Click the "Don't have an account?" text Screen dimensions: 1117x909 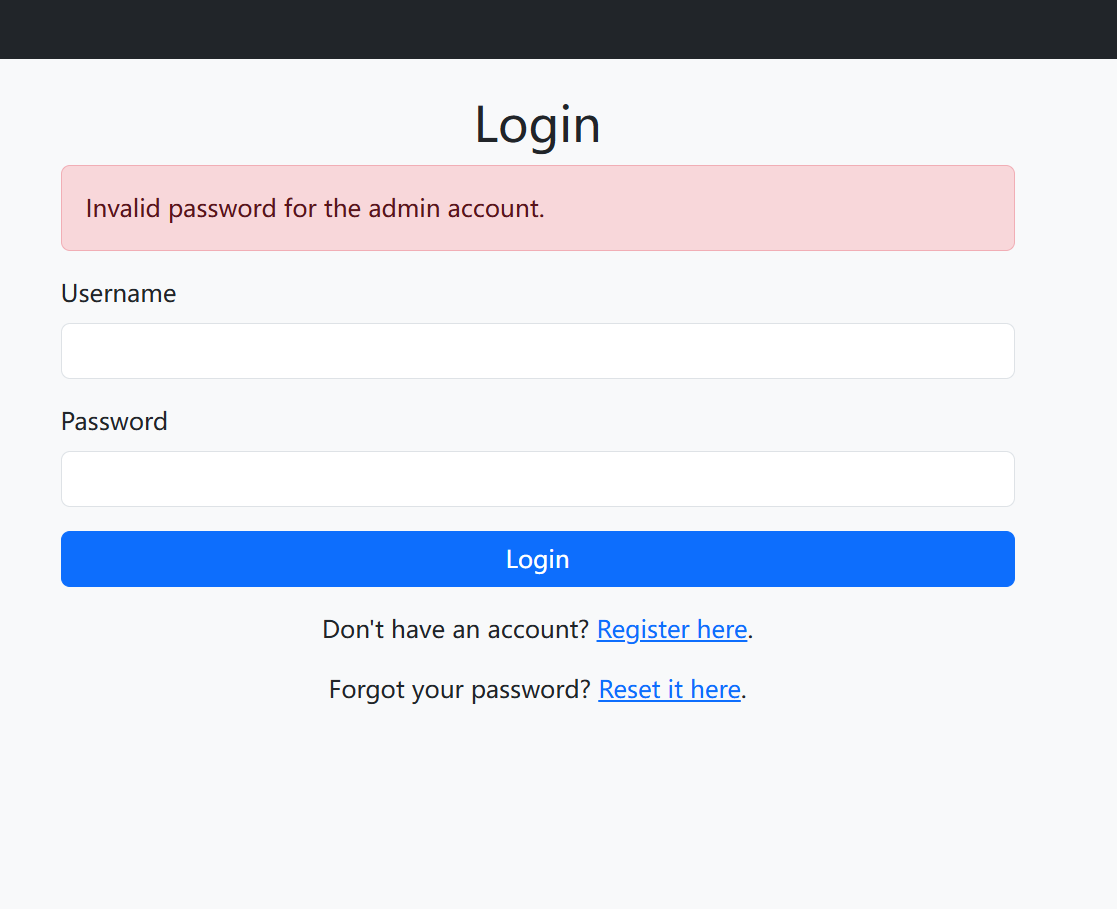[456, 630]
